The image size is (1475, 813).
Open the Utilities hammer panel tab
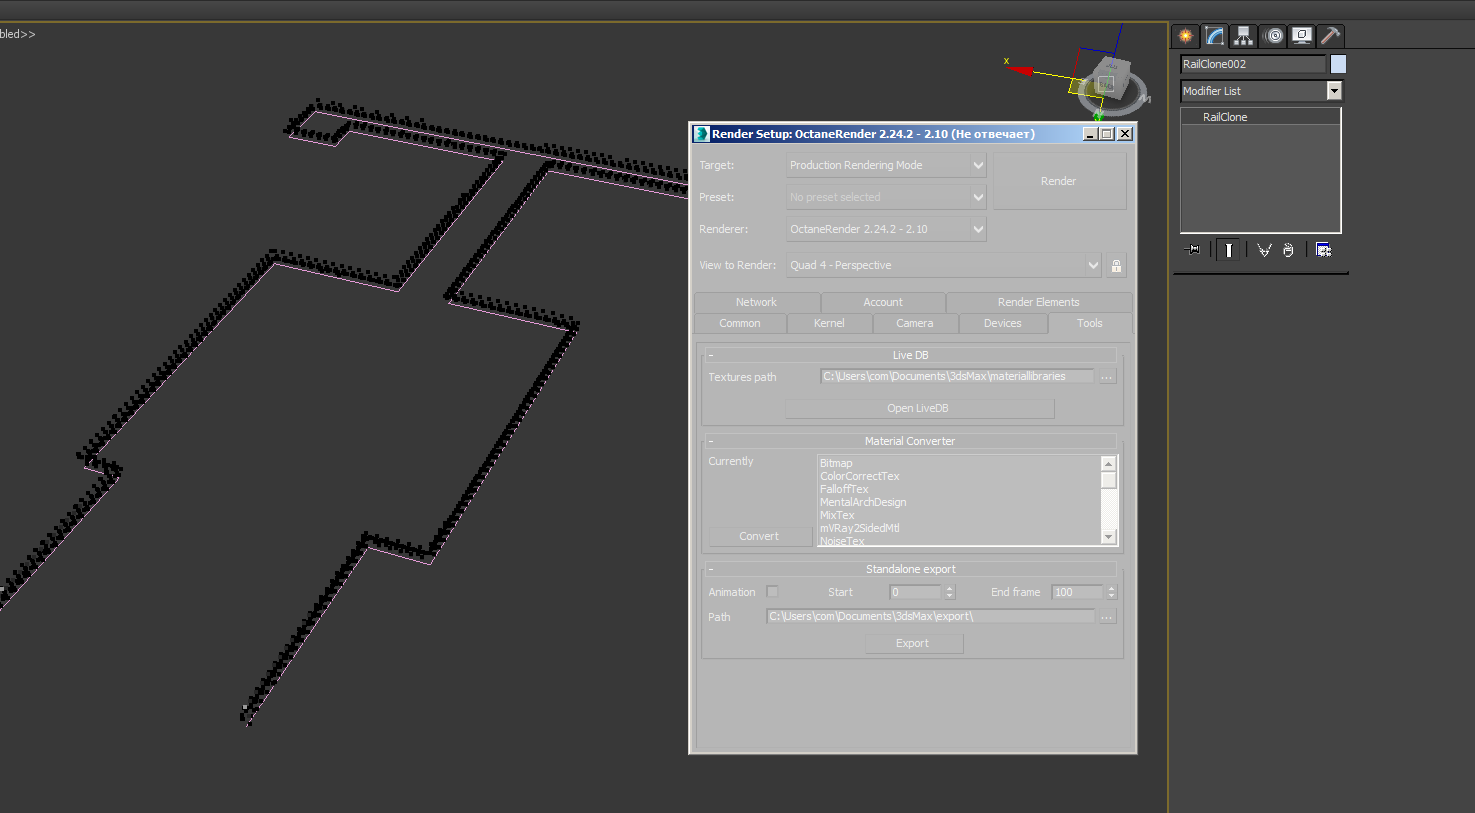pos(1330,36)
